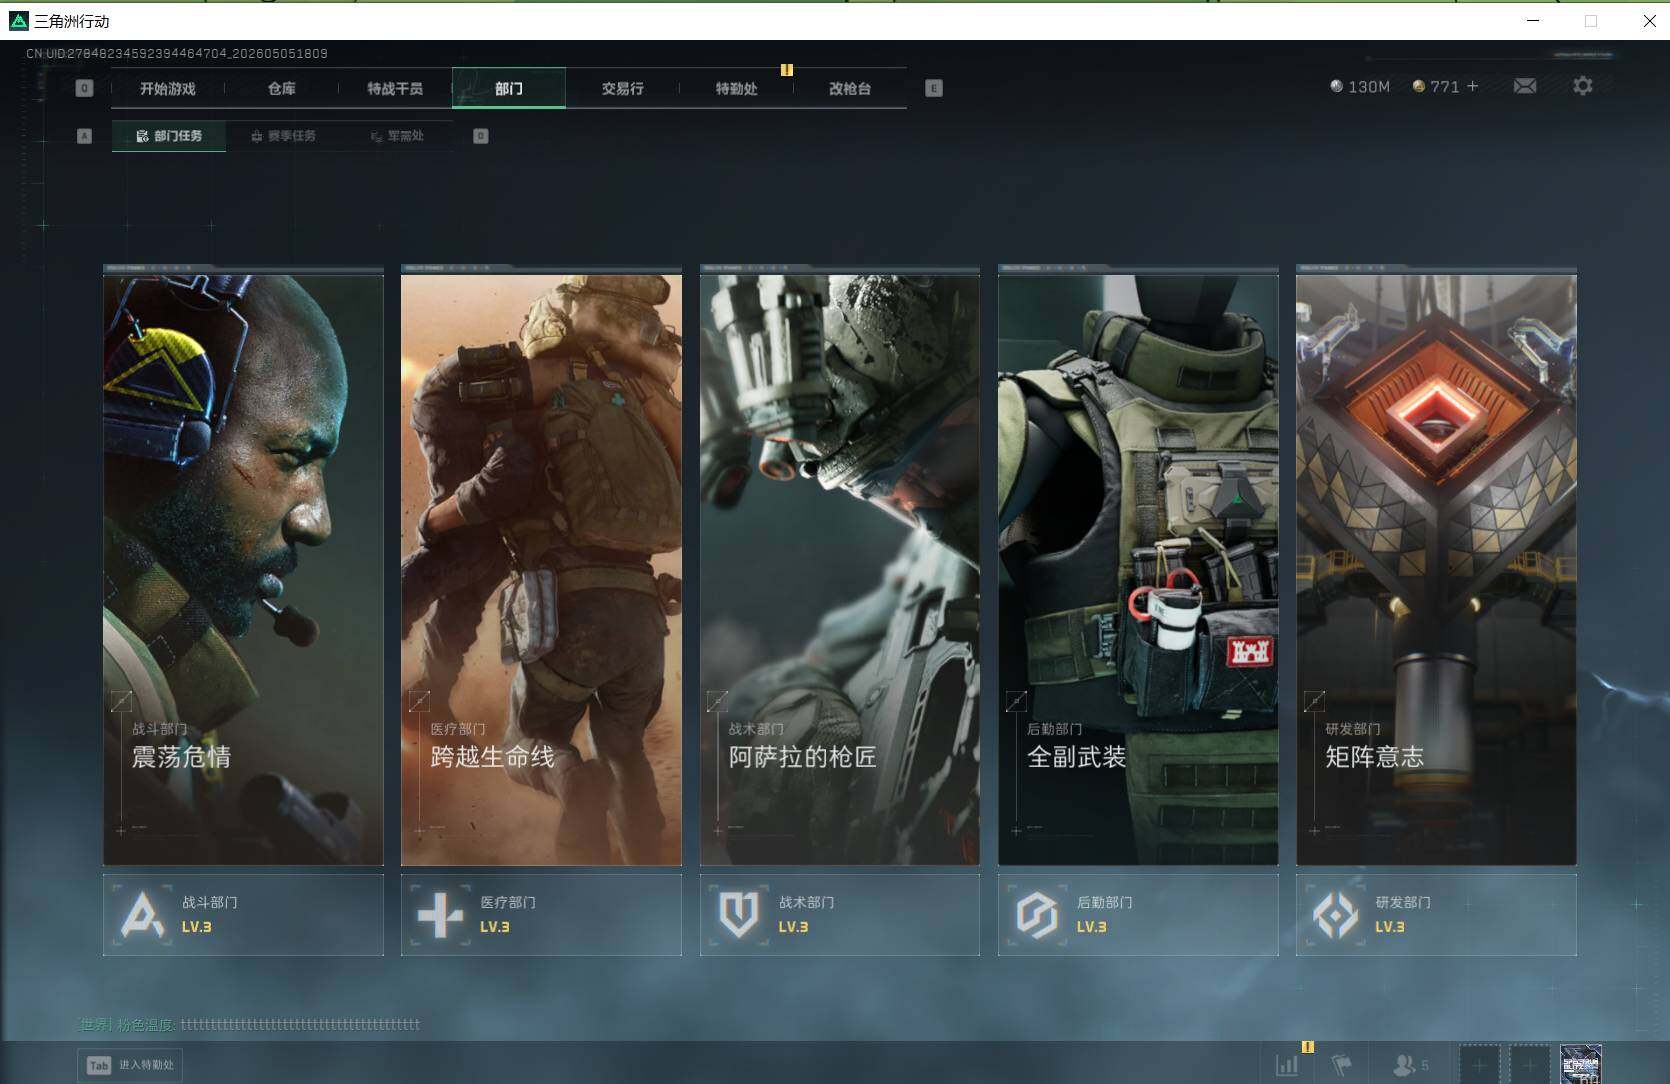The width and height of the screenshot is (1670, 1084).
Task: Click the Q key previous-tab icon
Action: [85, 88]
